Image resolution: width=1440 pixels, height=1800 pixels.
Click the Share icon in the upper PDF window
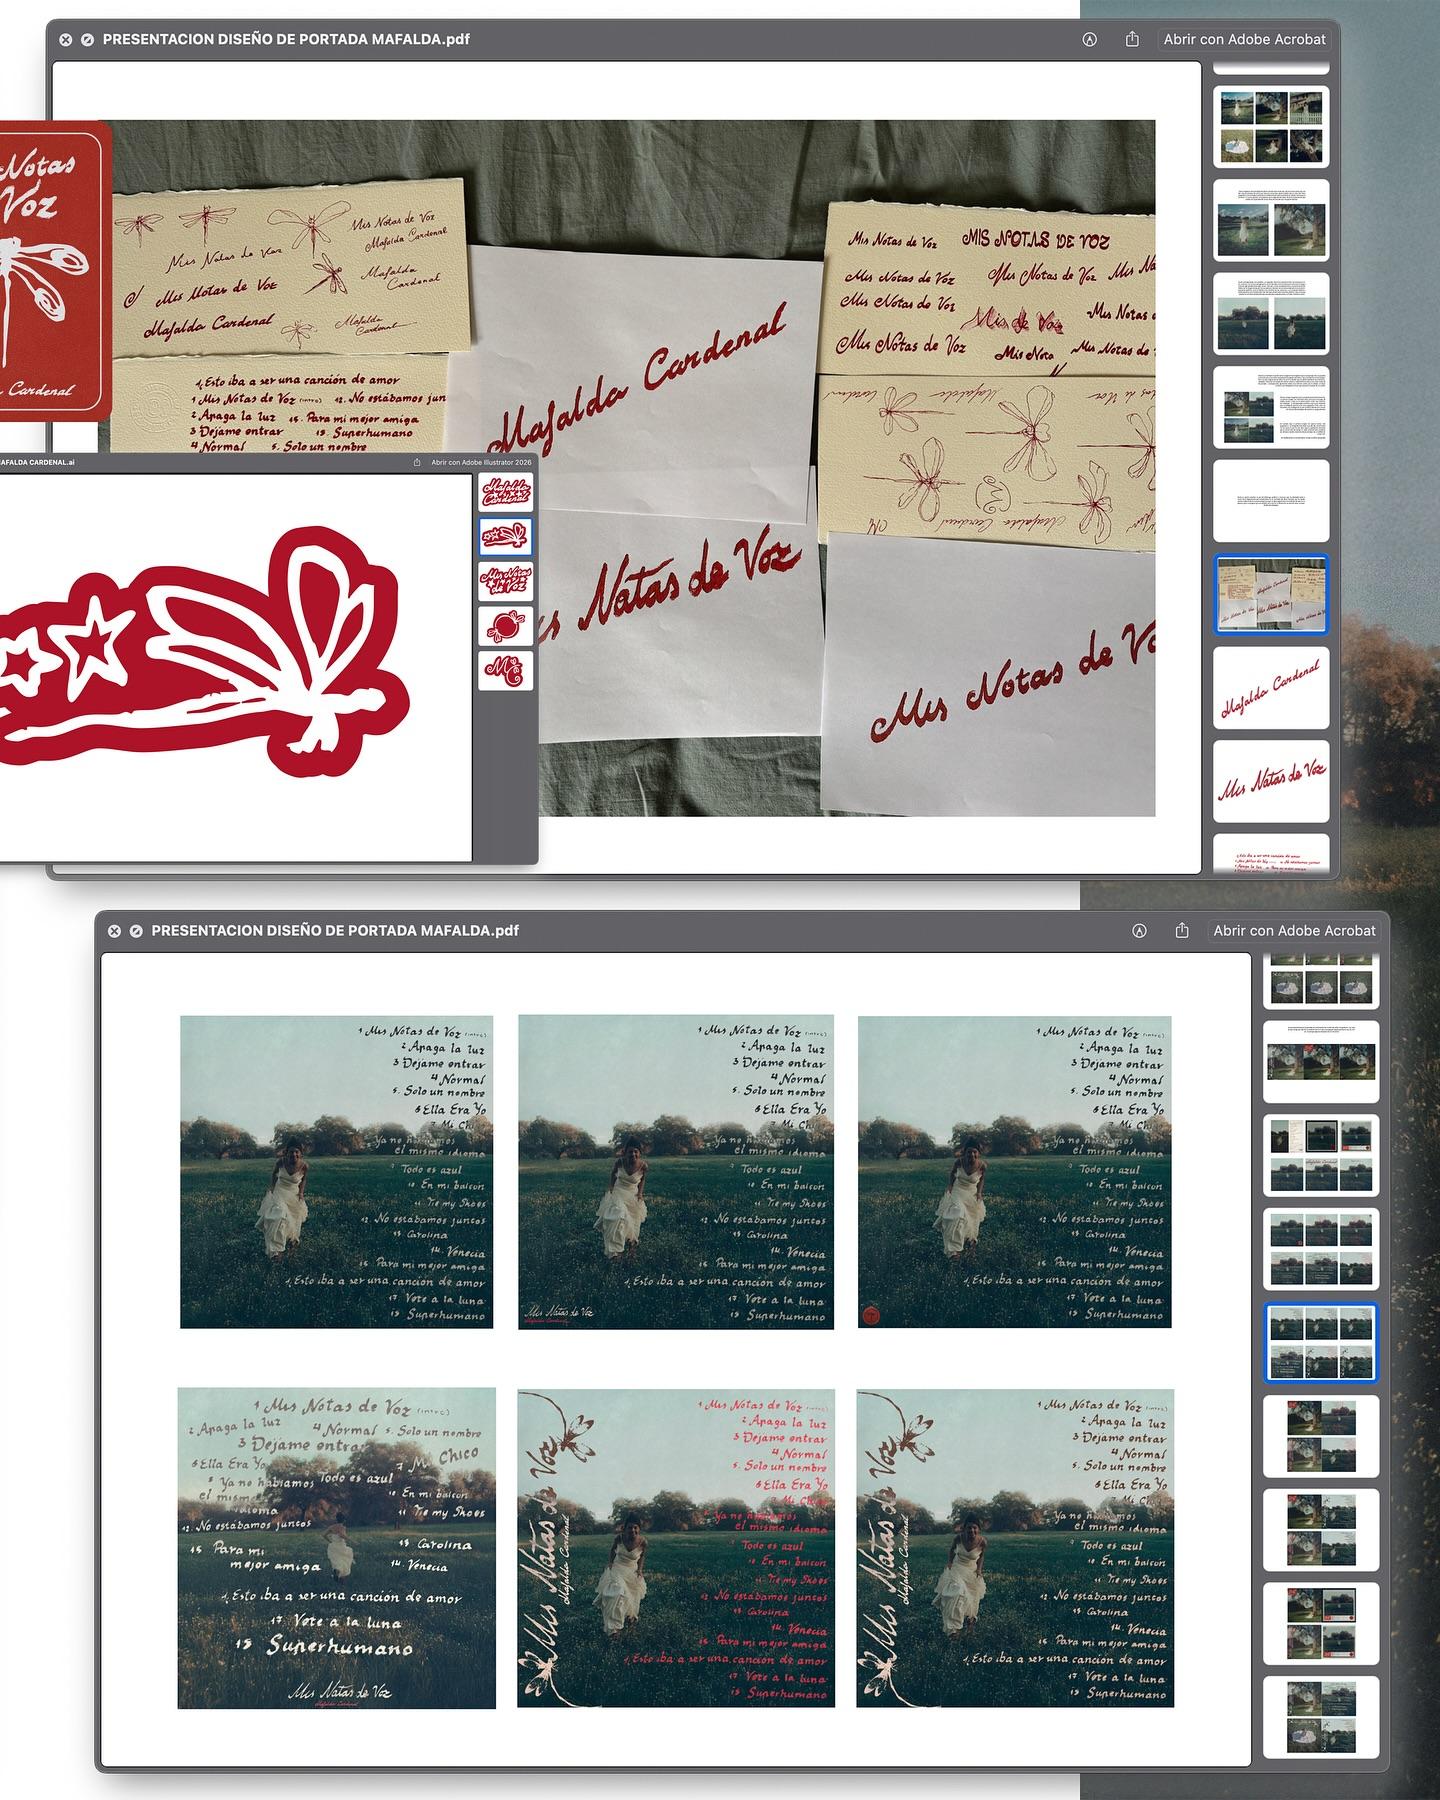1132,39
